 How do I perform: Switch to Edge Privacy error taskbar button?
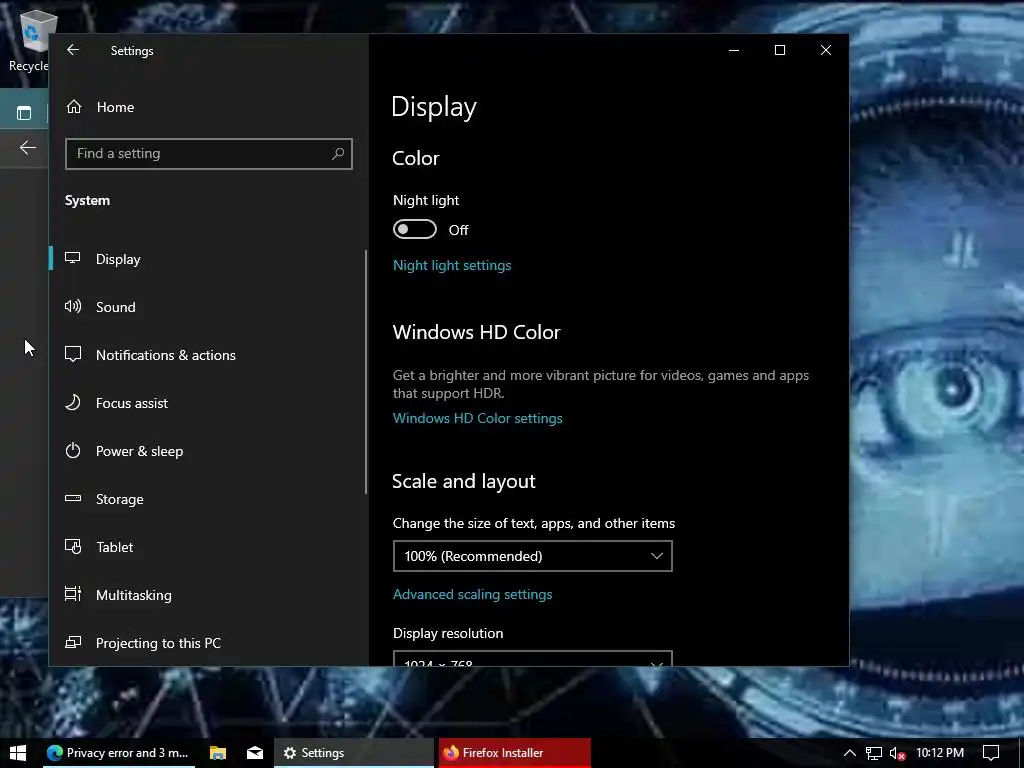pos(118,753)
